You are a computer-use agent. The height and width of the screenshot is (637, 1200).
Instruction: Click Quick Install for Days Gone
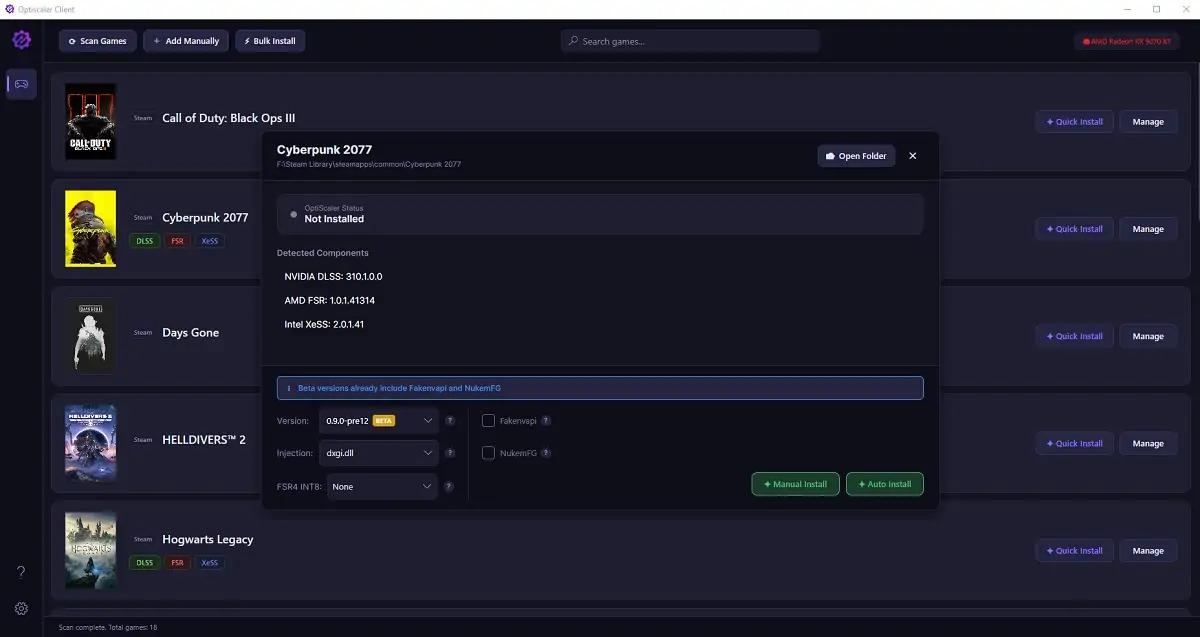(x=1074, y=336)
